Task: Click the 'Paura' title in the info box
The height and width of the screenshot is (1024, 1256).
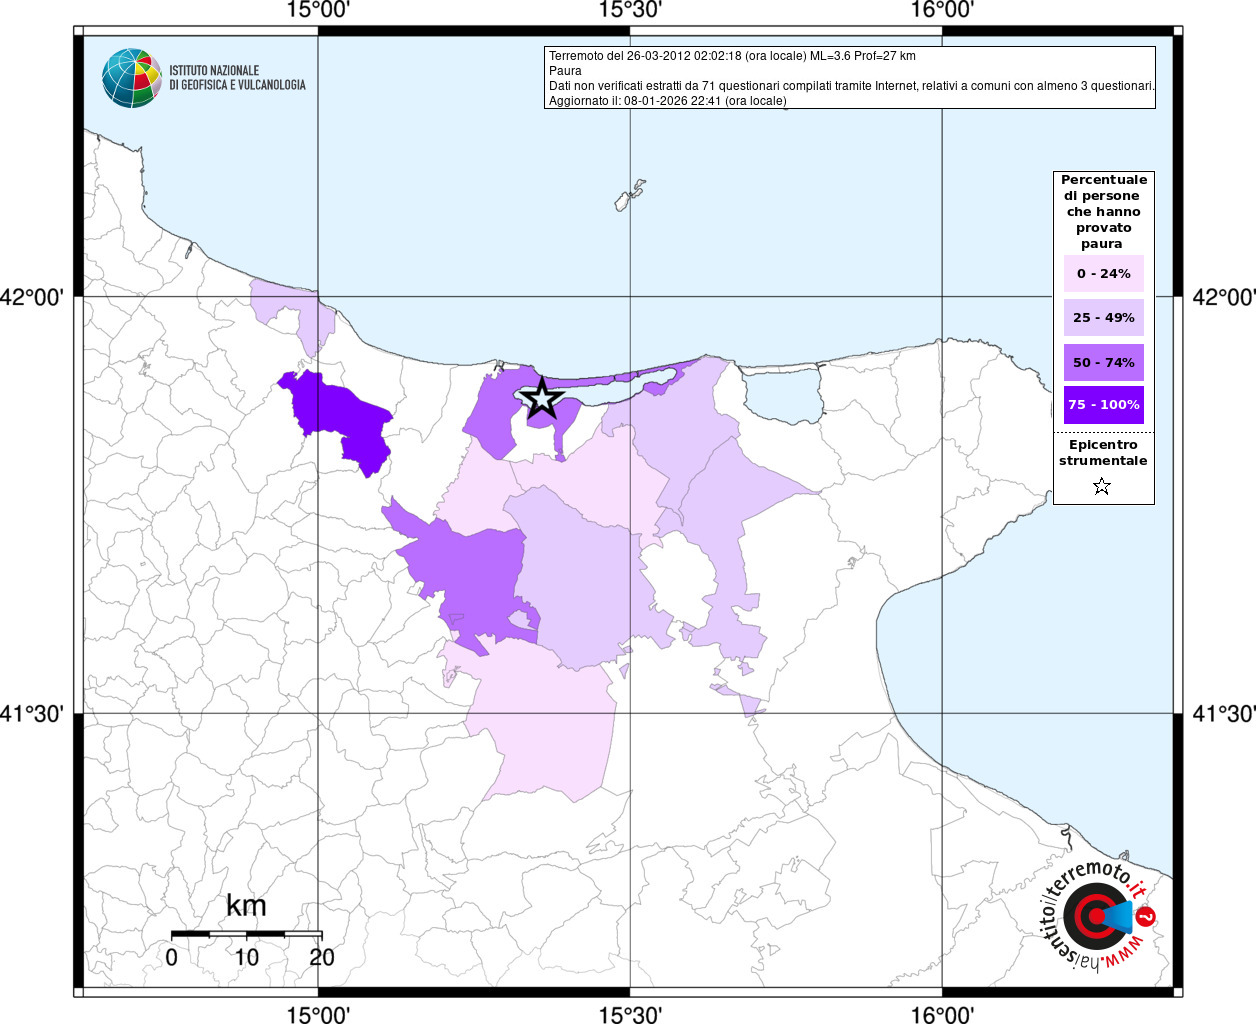Action: [x=565, y=71]
